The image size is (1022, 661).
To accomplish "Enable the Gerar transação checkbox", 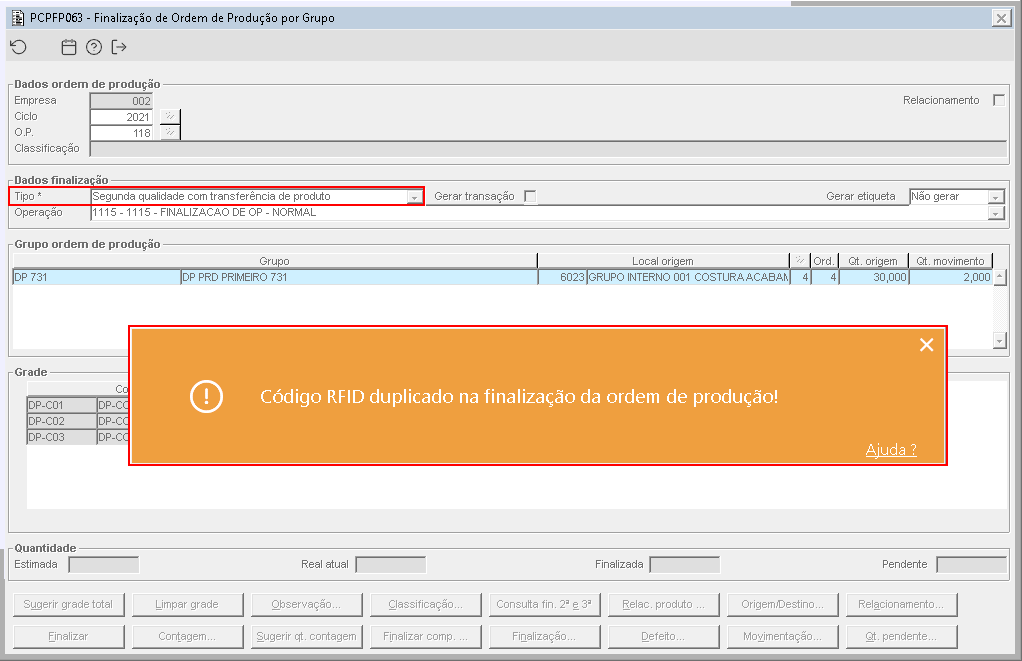I will pos(531,196).
